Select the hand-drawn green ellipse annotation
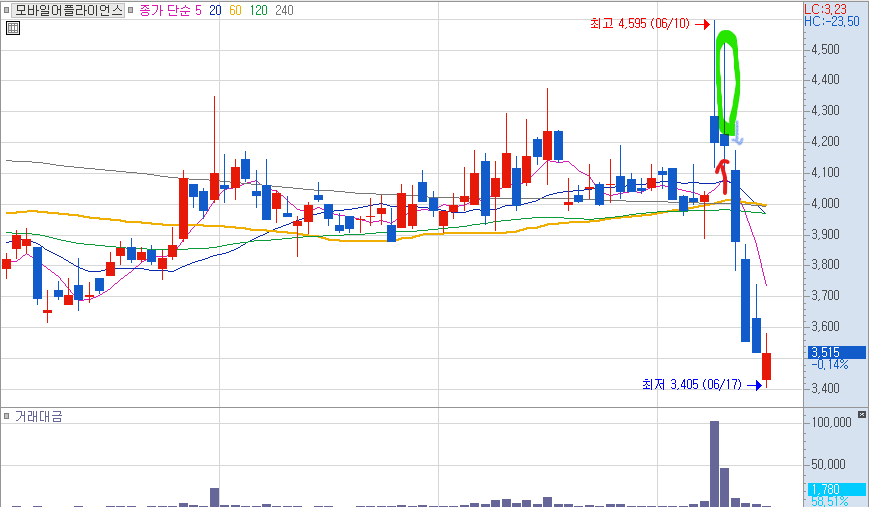869x507 pixels. click(x=728, y=83)
